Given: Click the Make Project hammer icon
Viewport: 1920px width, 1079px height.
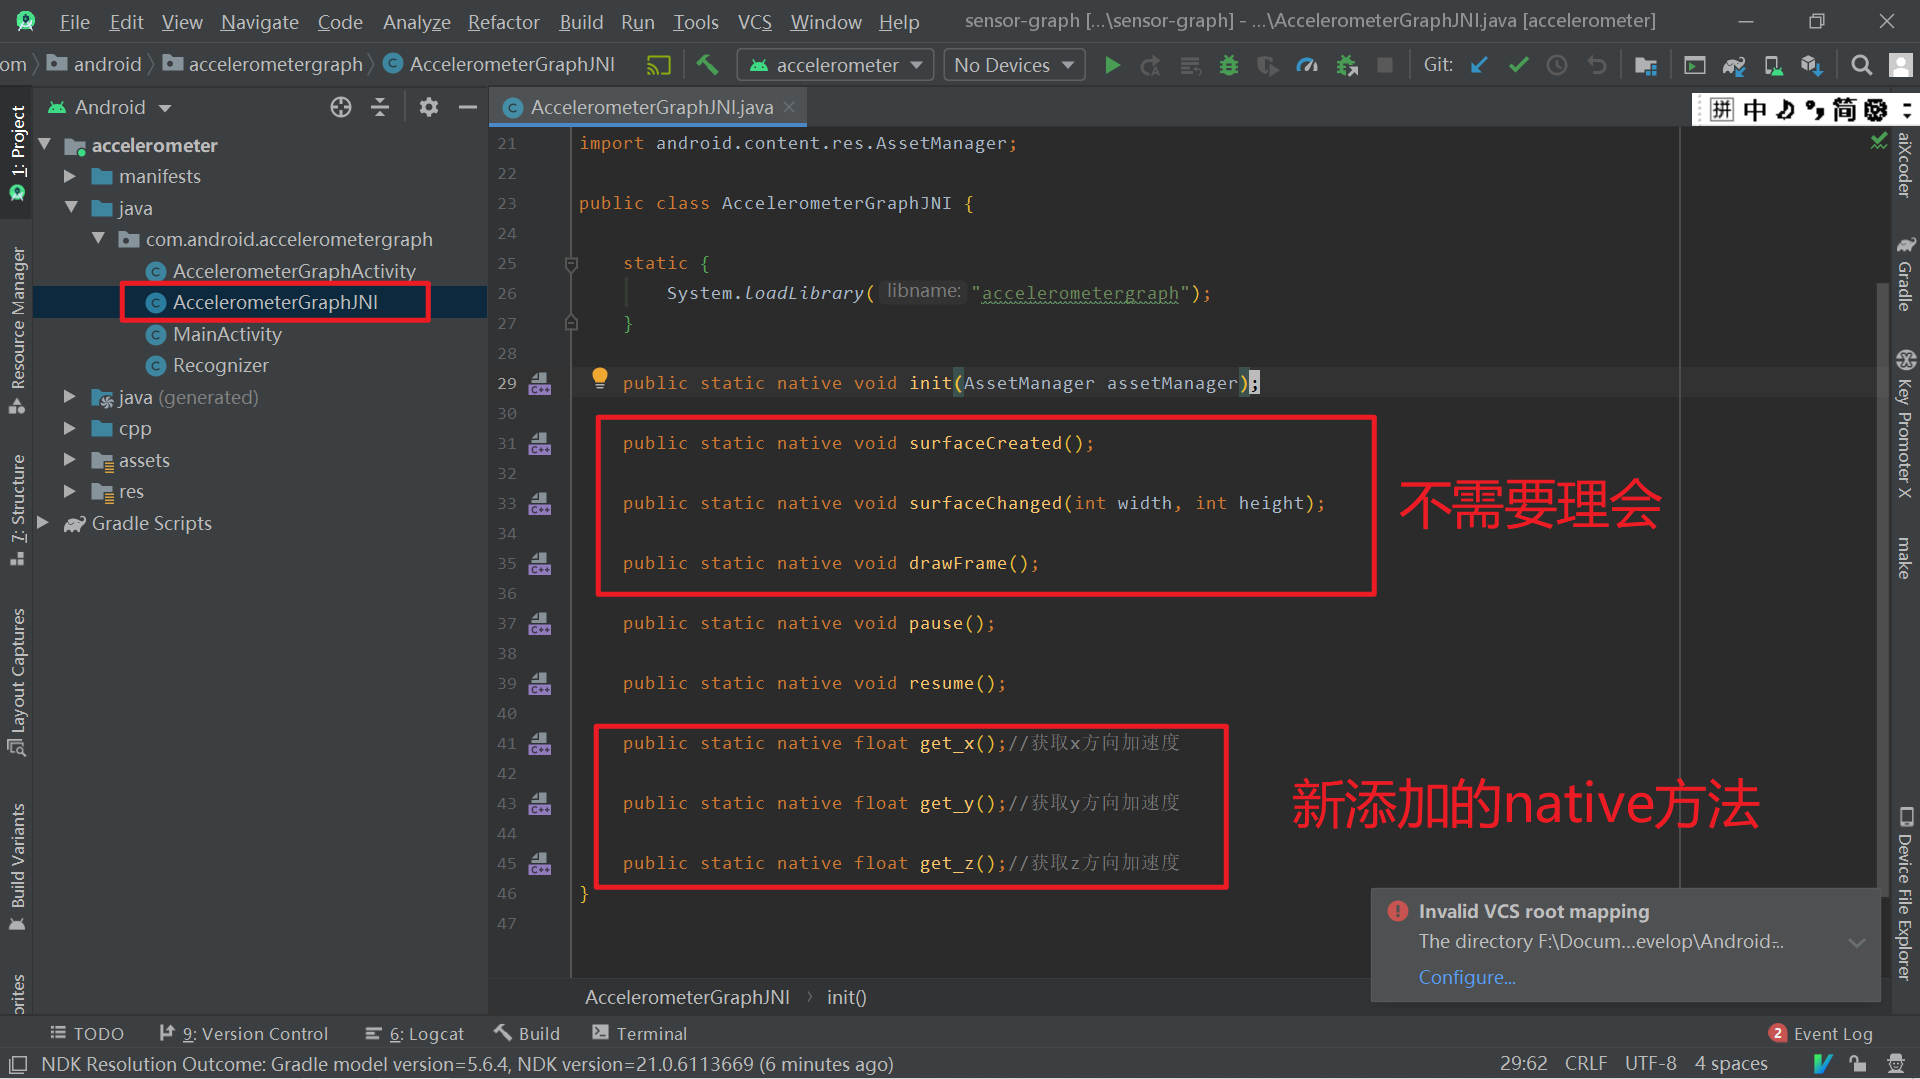Looking at the screenshot, I should [x=708, y=65].
